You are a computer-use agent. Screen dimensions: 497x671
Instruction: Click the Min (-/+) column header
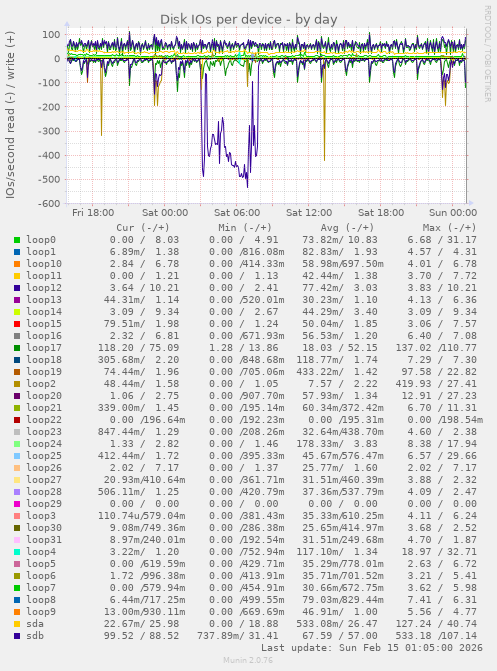pyautogui.click(x=245, y=228)
